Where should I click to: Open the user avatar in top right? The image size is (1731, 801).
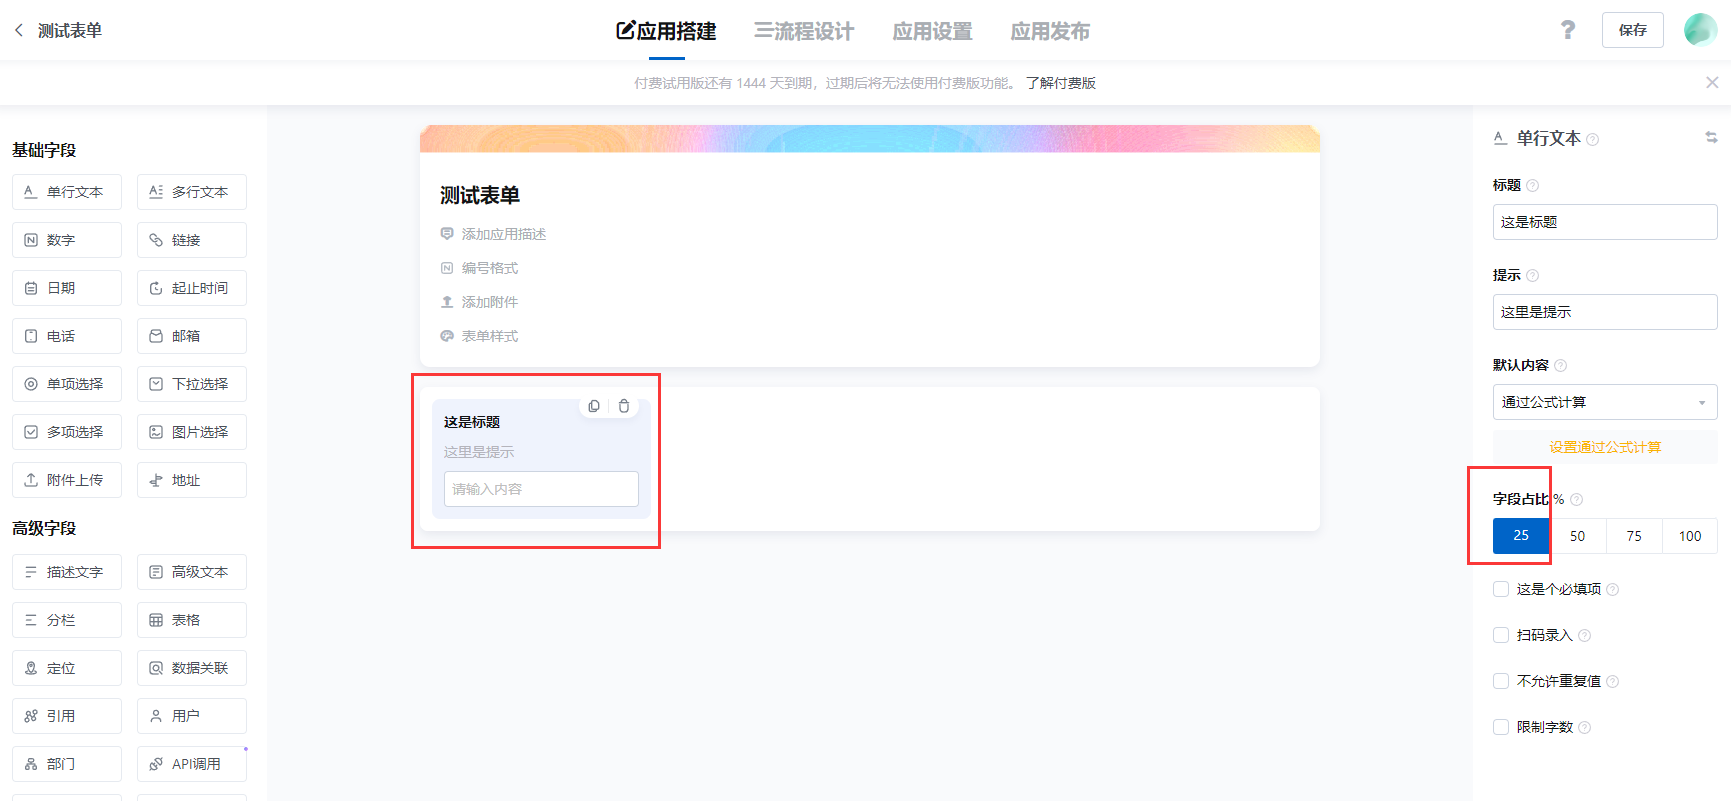click(1699, 30)
